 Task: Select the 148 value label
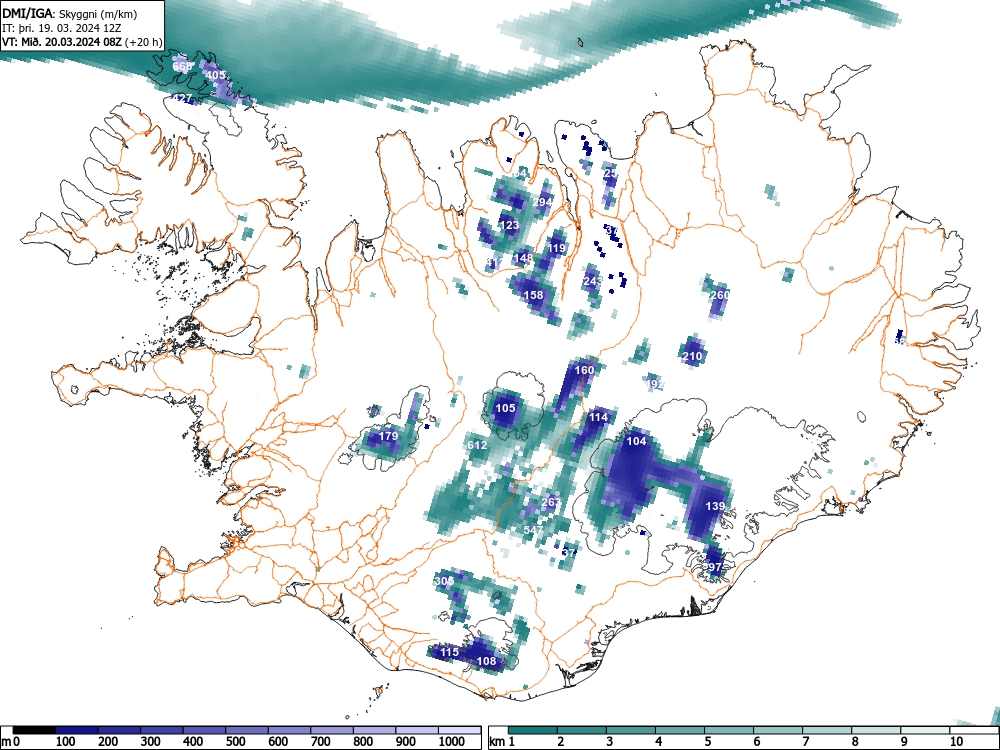522,258
